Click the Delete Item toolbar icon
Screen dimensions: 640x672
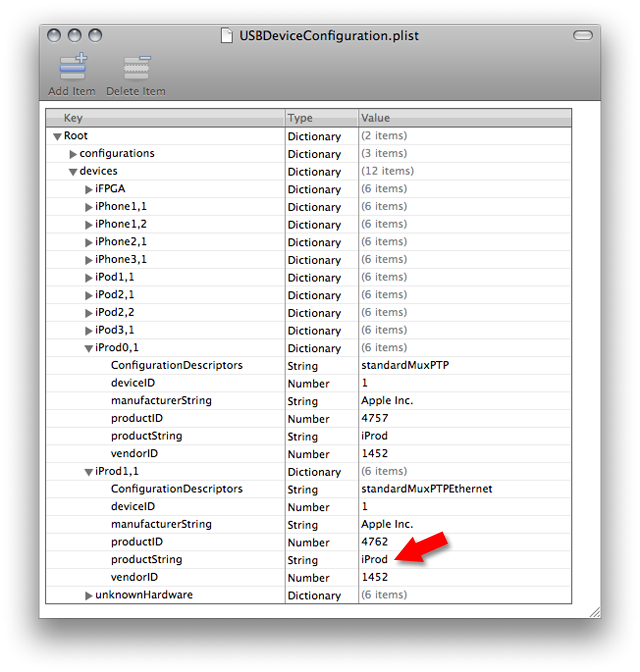click(x=136, y=67)
